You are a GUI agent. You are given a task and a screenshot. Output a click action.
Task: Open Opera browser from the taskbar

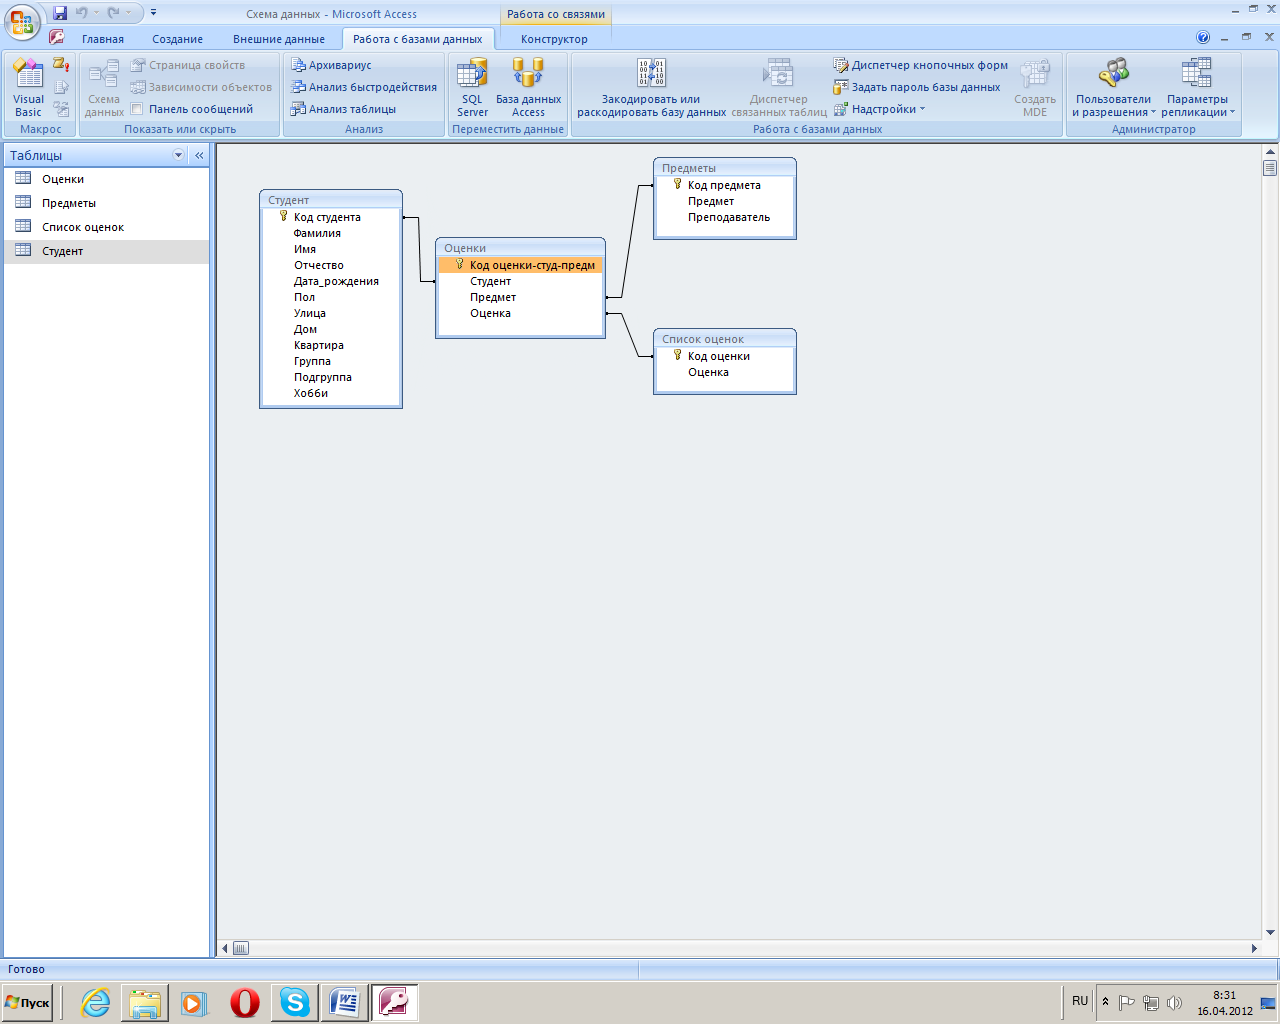click(245, 1002)
